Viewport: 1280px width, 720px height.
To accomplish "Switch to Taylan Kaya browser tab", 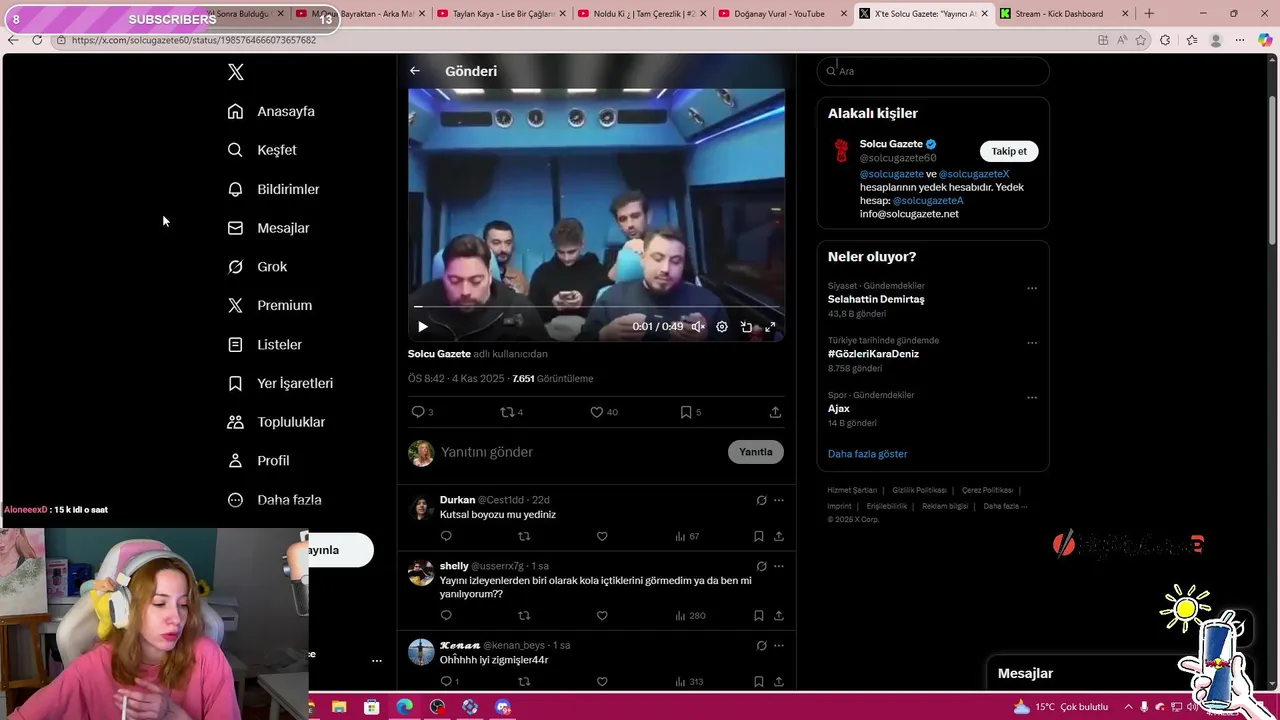I will point(503,14).
